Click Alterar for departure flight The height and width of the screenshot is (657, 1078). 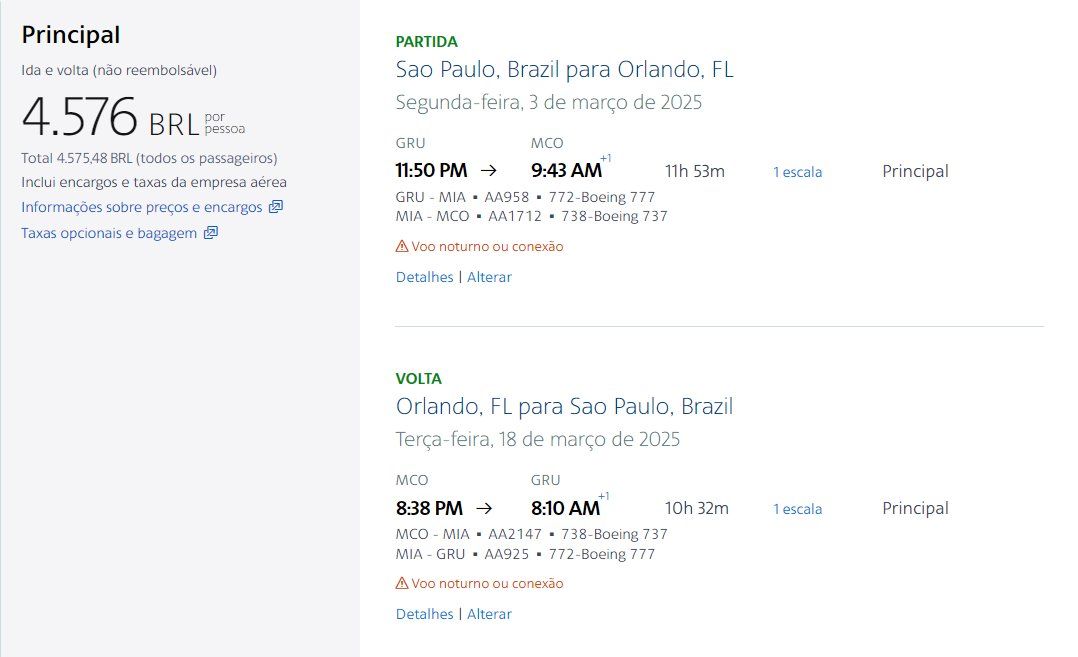490,277
